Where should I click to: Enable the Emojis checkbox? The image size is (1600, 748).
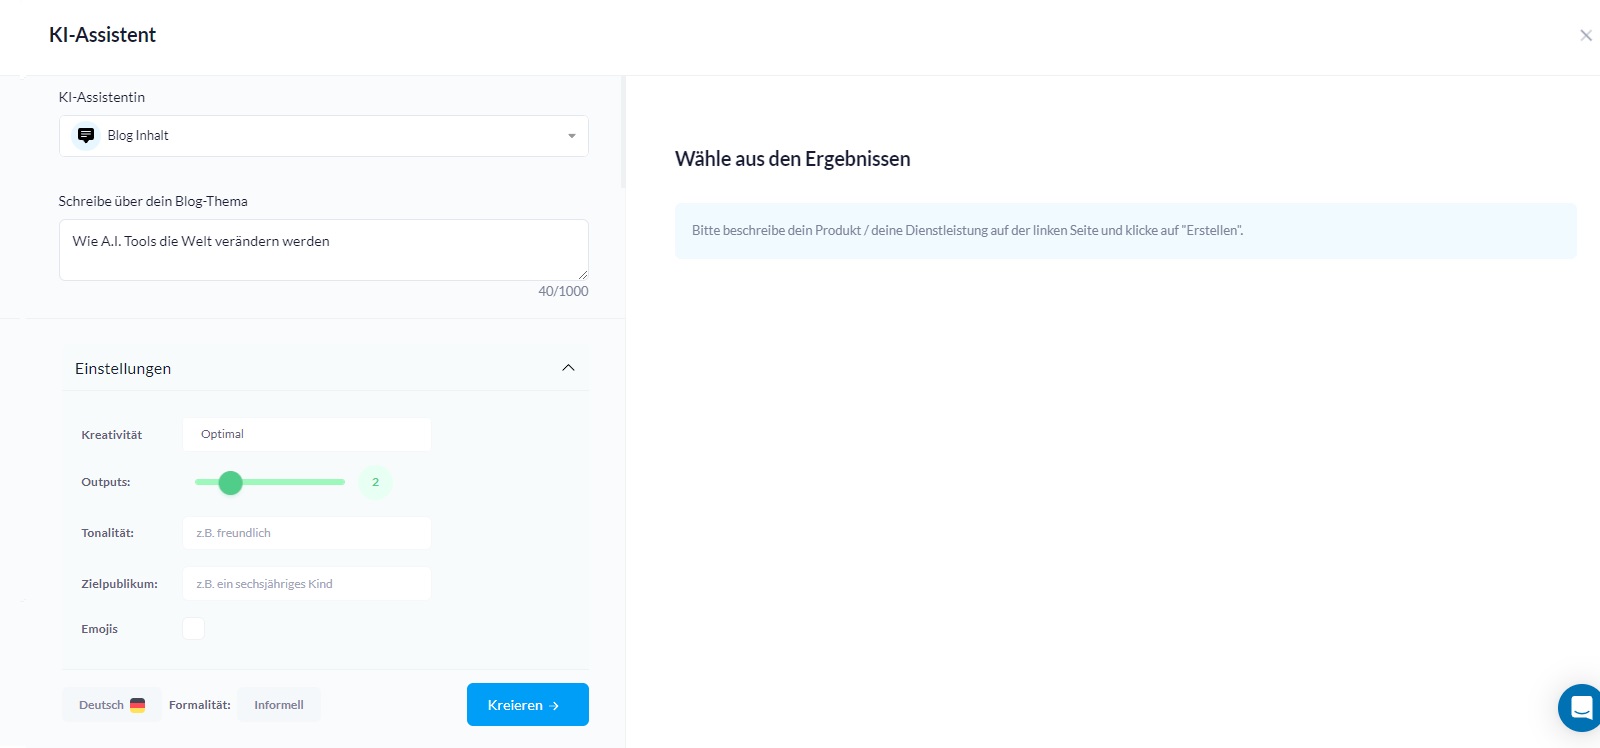pyautogui.click(x=194, y=628)
